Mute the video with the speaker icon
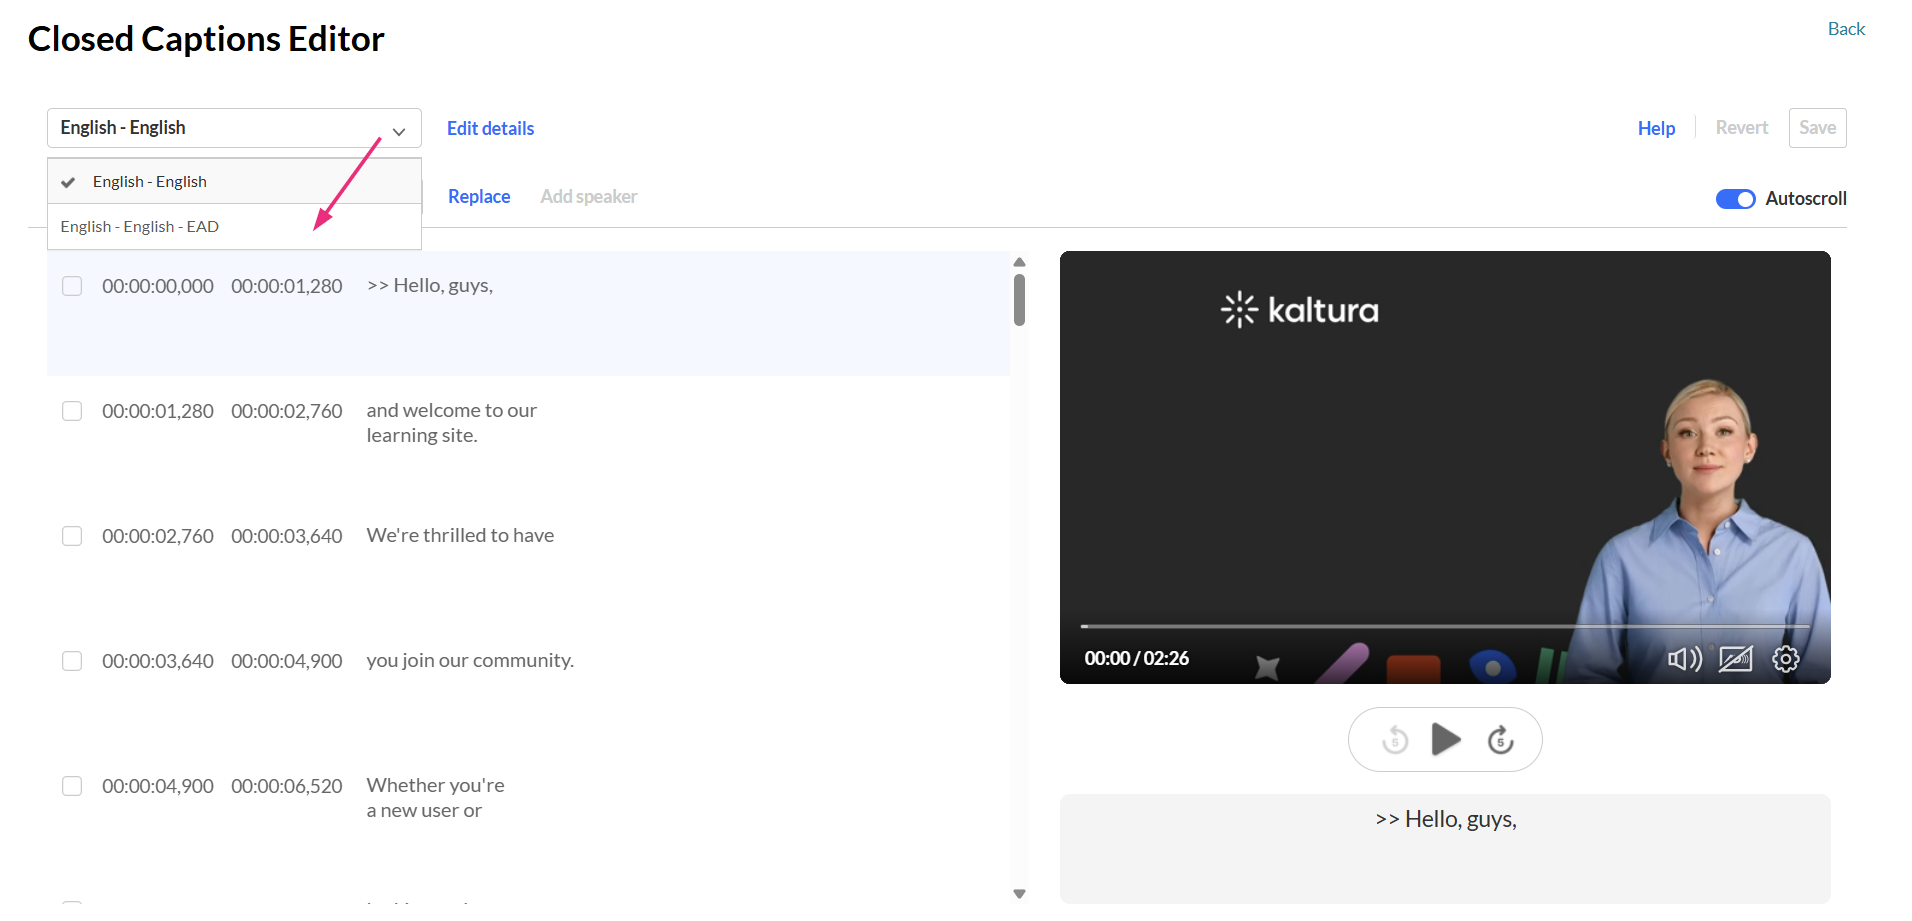Image resolution: width=1912 pixels, height=921 pixels. (1685, 659)
